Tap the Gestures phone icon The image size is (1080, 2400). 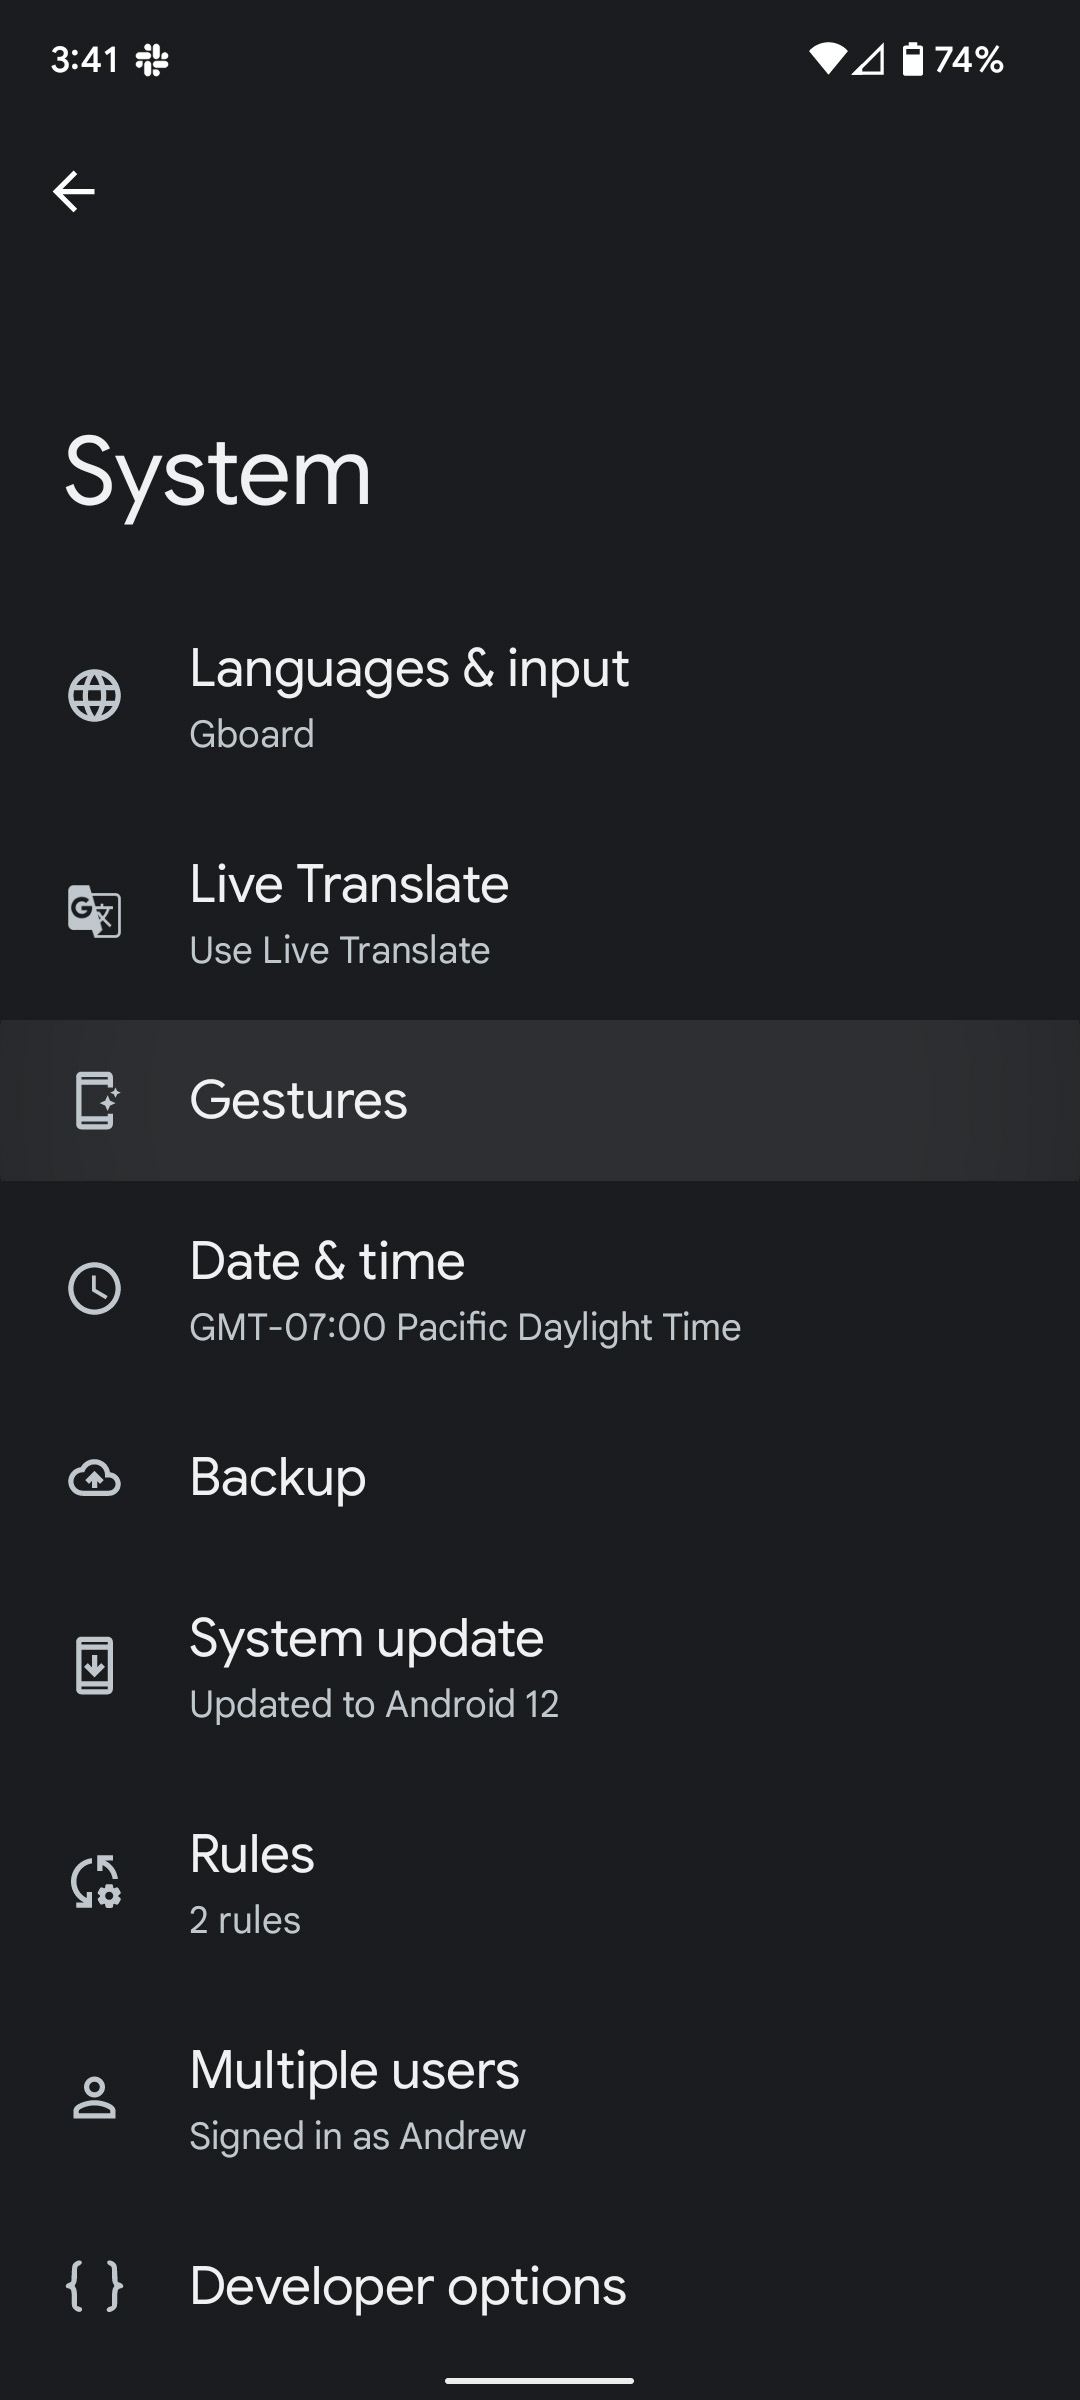pos(96,1100)
